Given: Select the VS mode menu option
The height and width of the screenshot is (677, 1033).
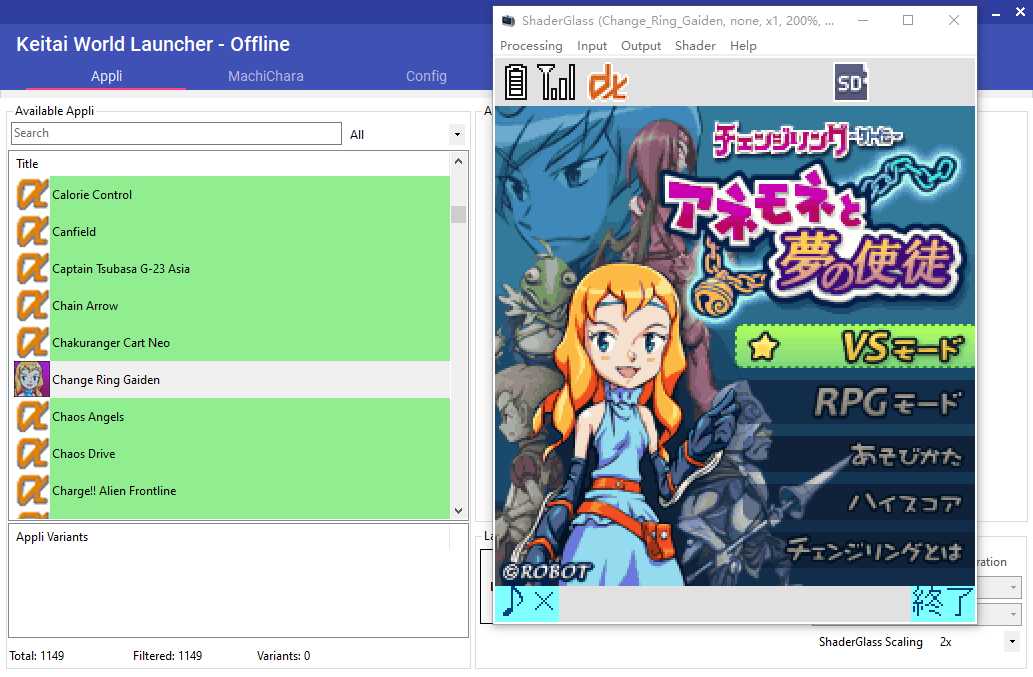Looking at the screenshot, I should (x=855, y=346).
